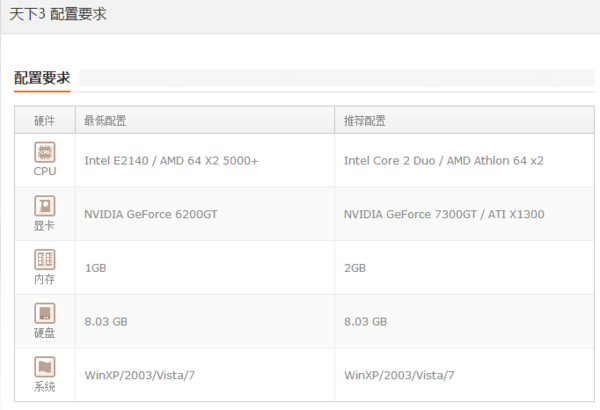Click the minimum 8.03 GB disk value
This screenshot has width=600, height=410.
tap(105, 322)
